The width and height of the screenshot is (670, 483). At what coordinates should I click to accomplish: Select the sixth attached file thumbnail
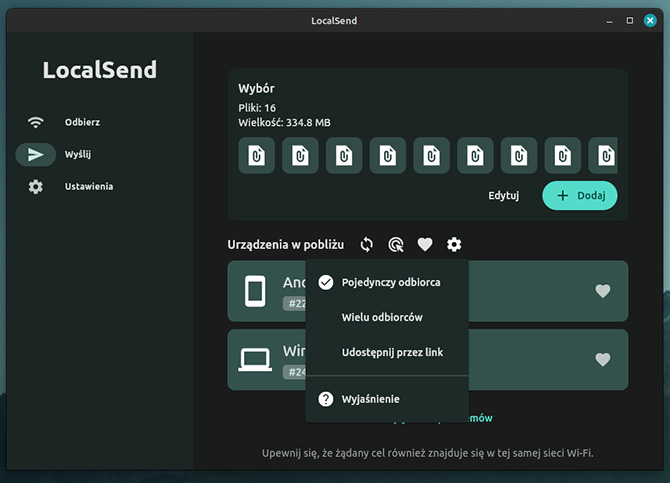click(x=475, y=155)
